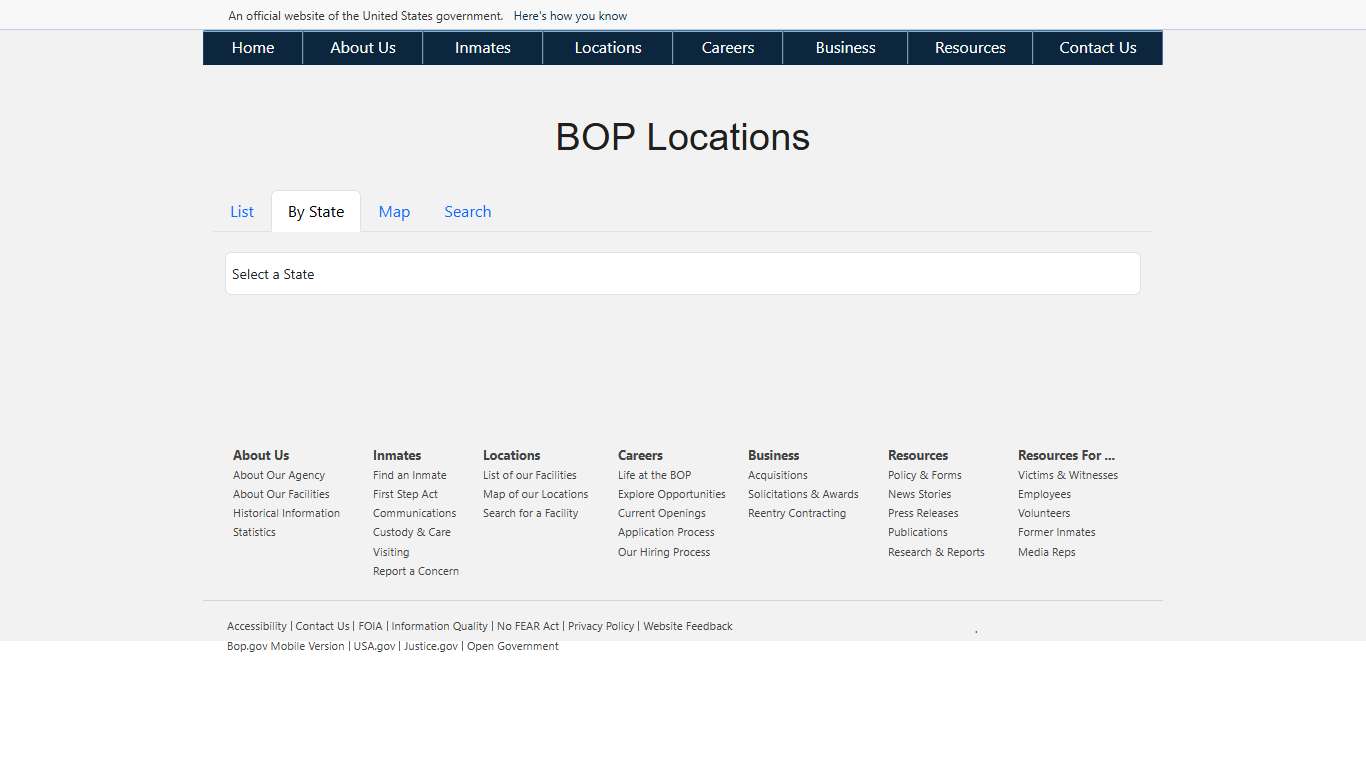Screen dimensions: 1366x768
Task: Open the Careers navigation menu
Action: coord(727,47)
